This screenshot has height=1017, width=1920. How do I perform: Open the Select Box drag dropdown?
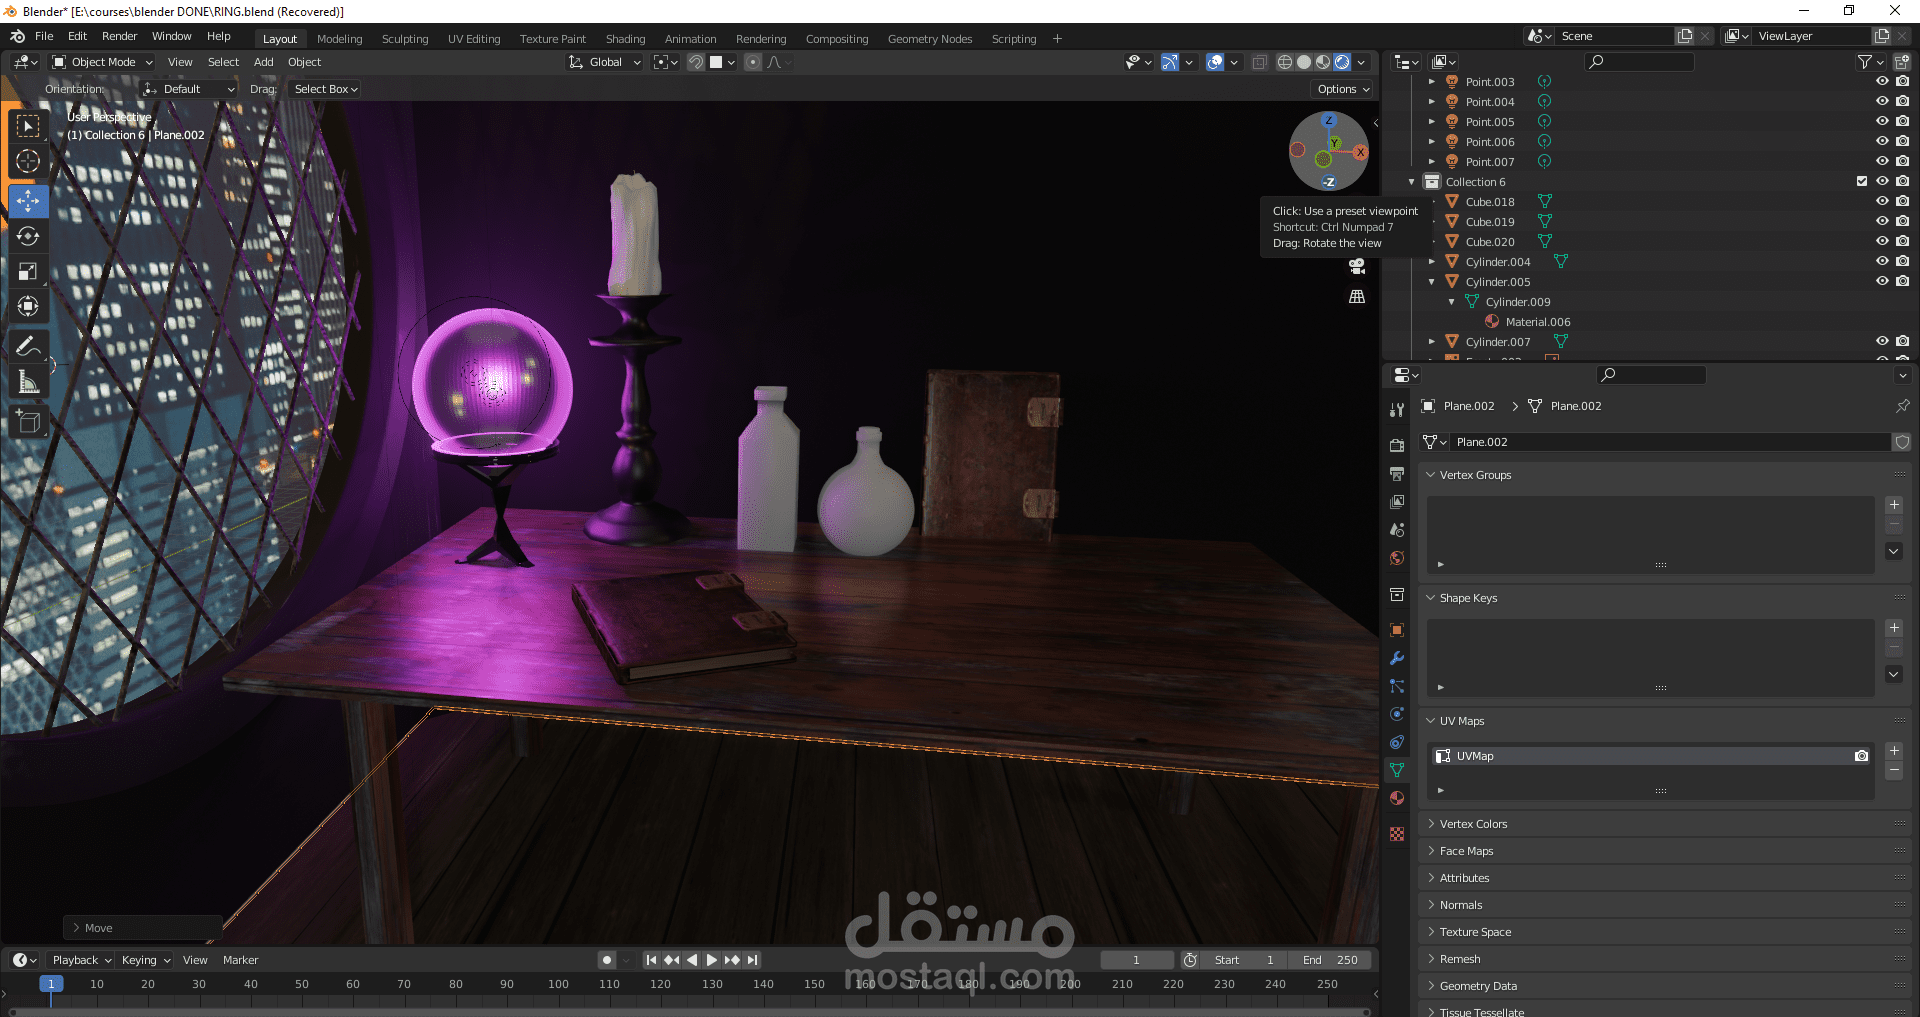[326, 89]
